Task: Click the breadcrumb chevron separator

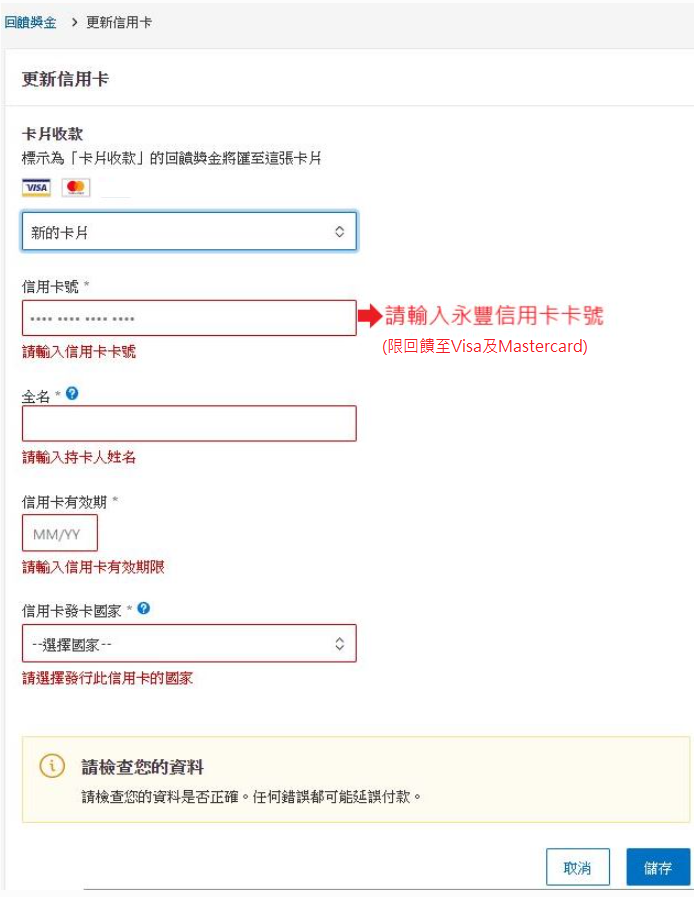Action: [x=75, y=22]
